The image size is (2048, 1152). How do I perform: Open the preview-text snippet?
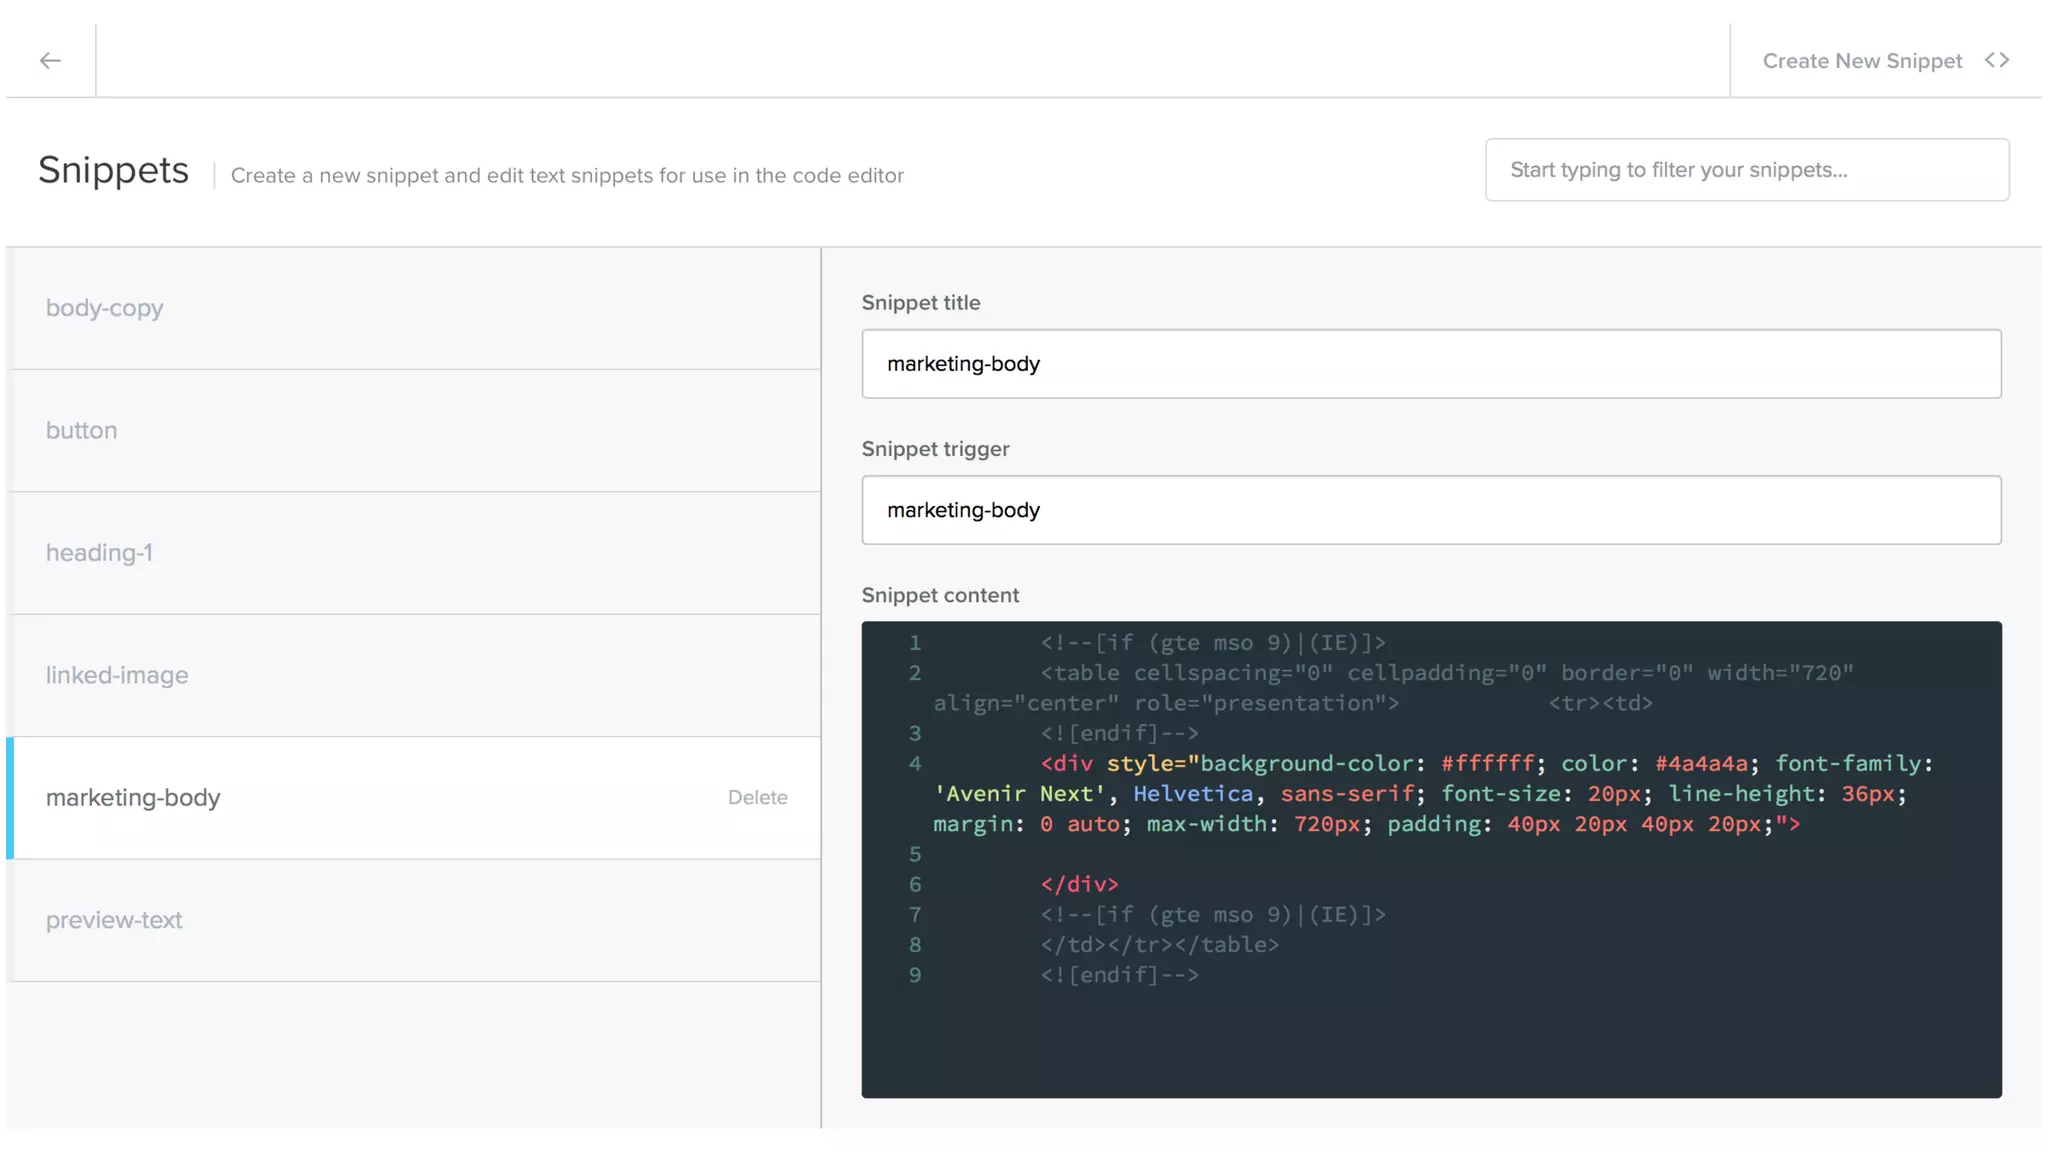click(114, 920)
